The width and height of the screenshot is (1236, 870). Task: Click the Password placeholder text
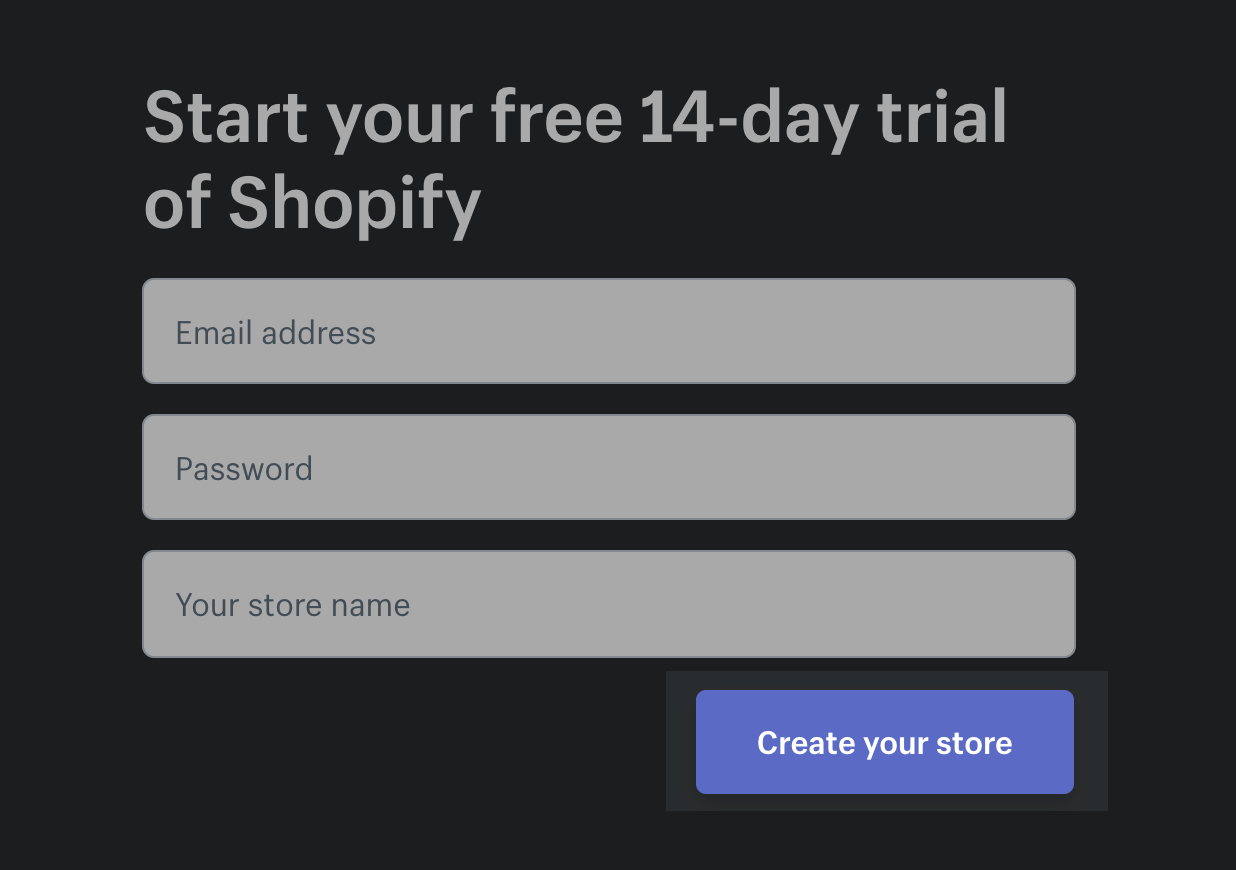(244, 468)
